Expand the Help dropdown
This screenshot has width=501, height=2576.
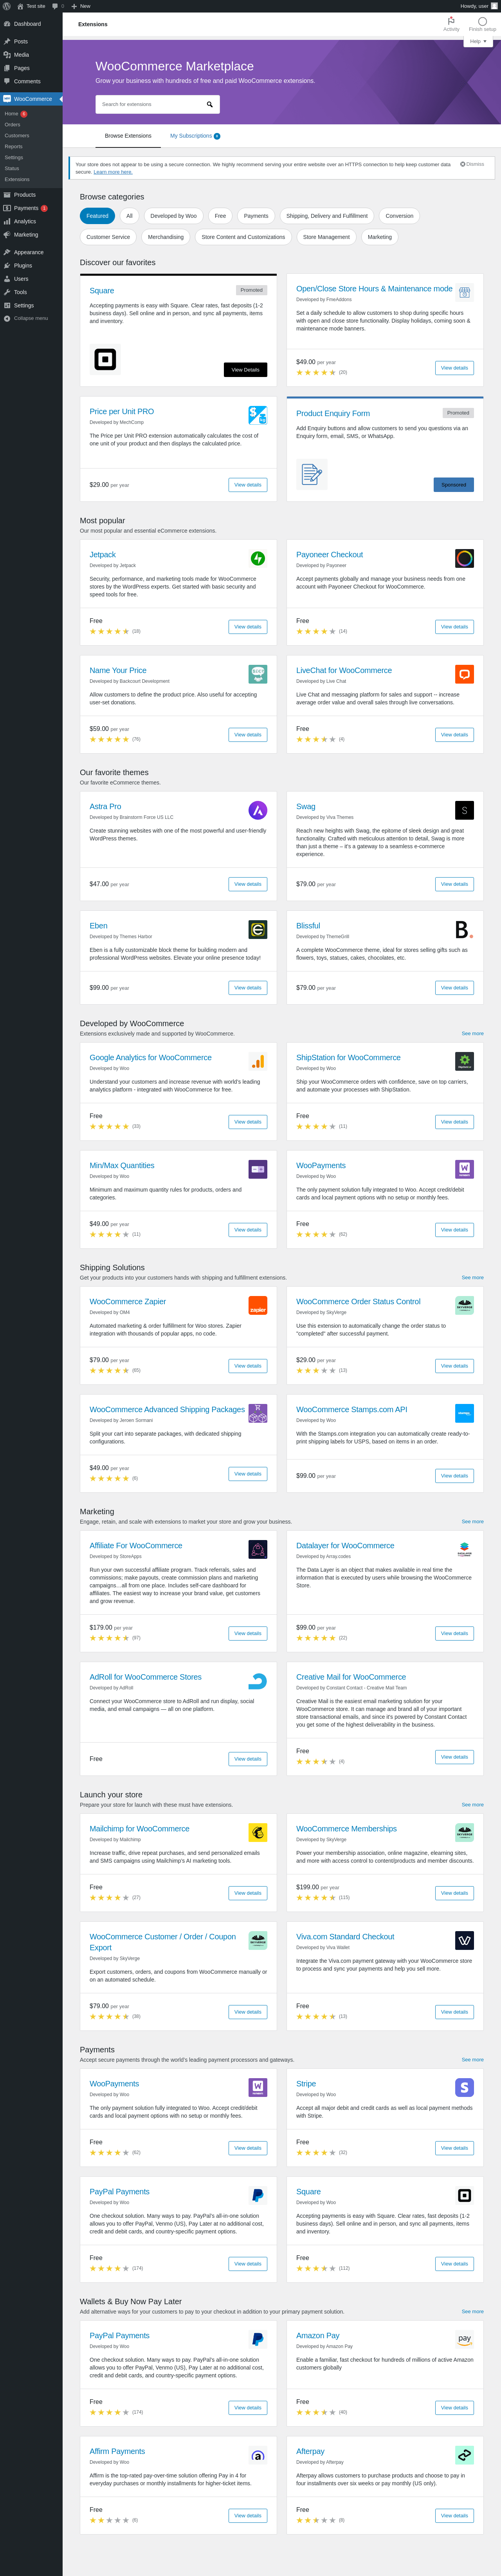(478, 41)
